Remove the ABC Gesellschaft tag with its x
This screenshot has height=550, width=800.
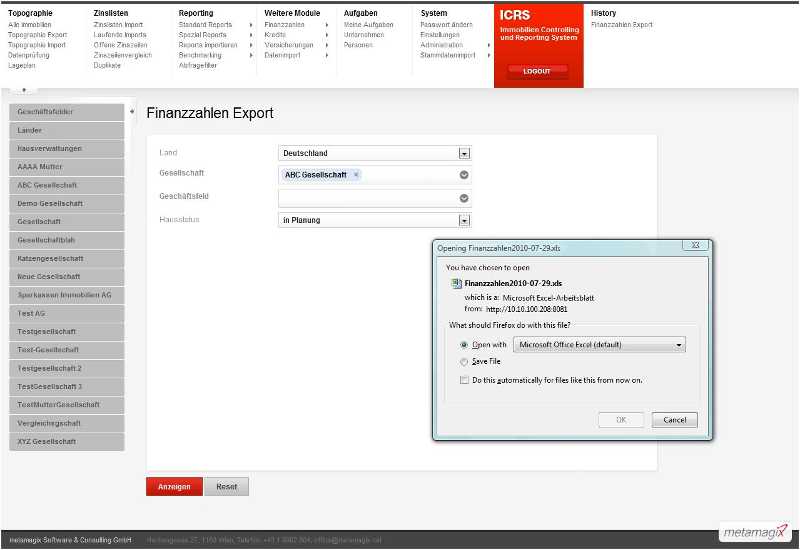(x=356, y=174)
